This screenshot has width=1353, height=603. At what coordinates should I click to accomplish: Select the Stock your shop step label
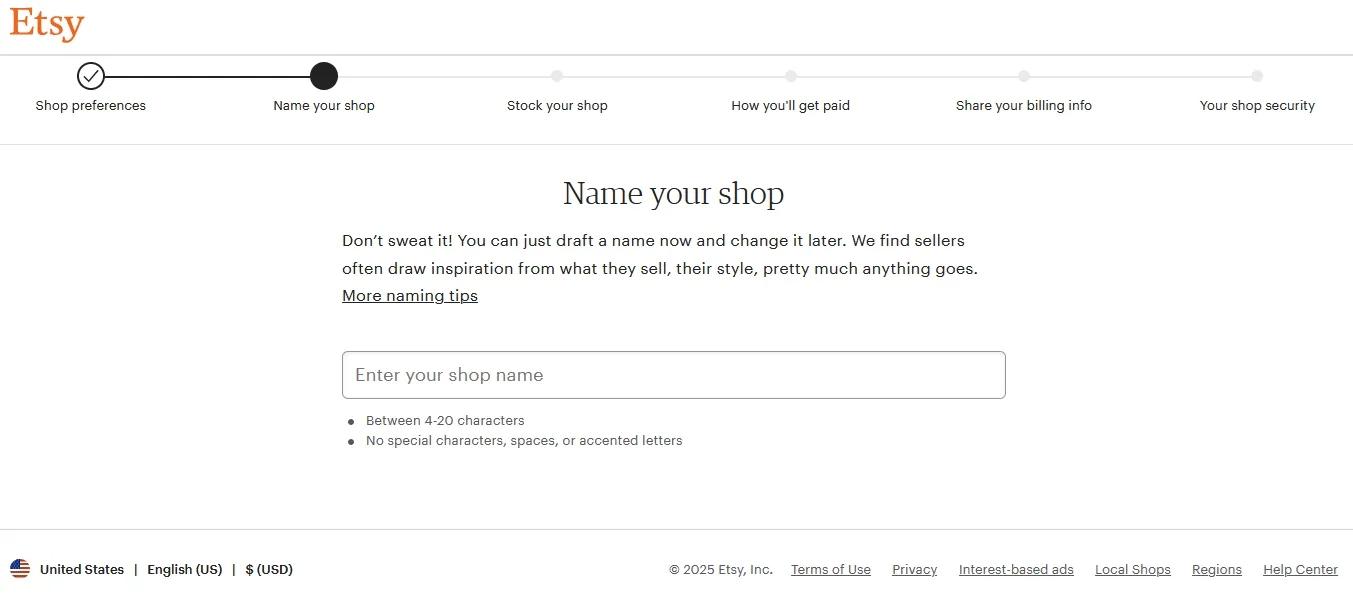(557, 106)
